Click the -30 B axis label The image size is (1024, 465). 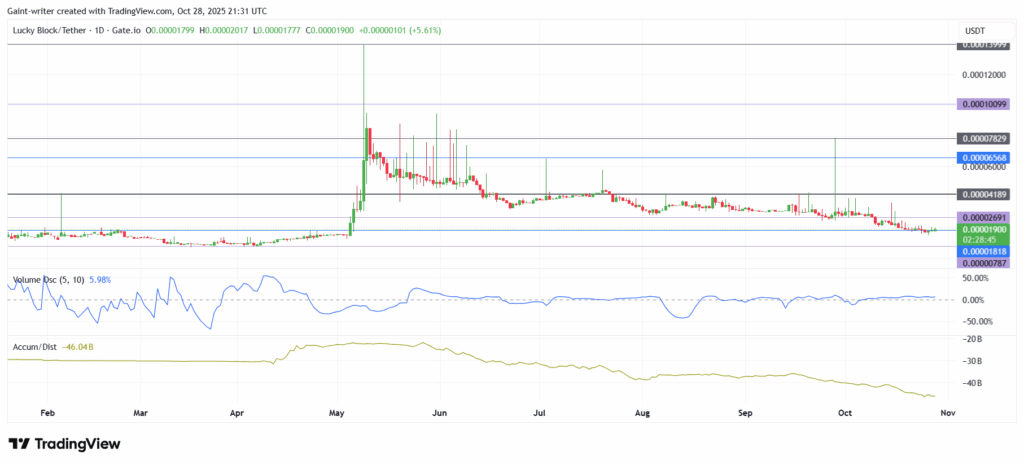(x=972, y=361)
